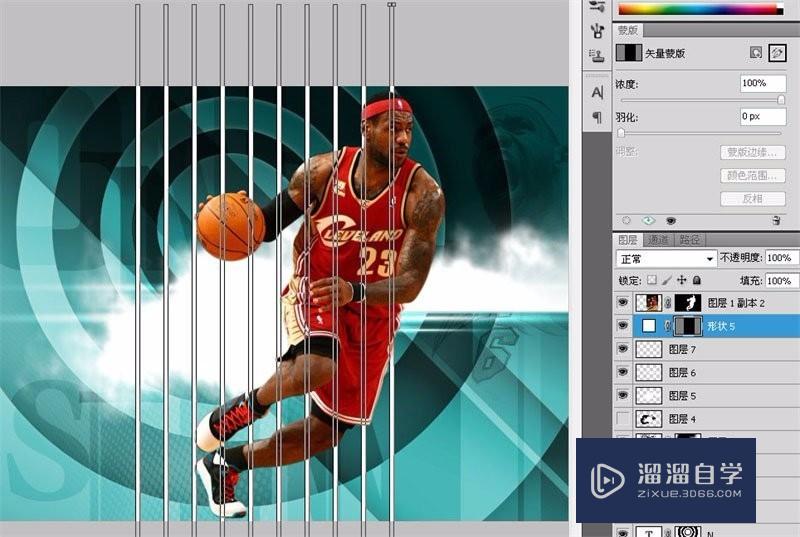Select the layer named 图层 4
The width and height of the screenshot is (800, 537).
pos(682,419)
